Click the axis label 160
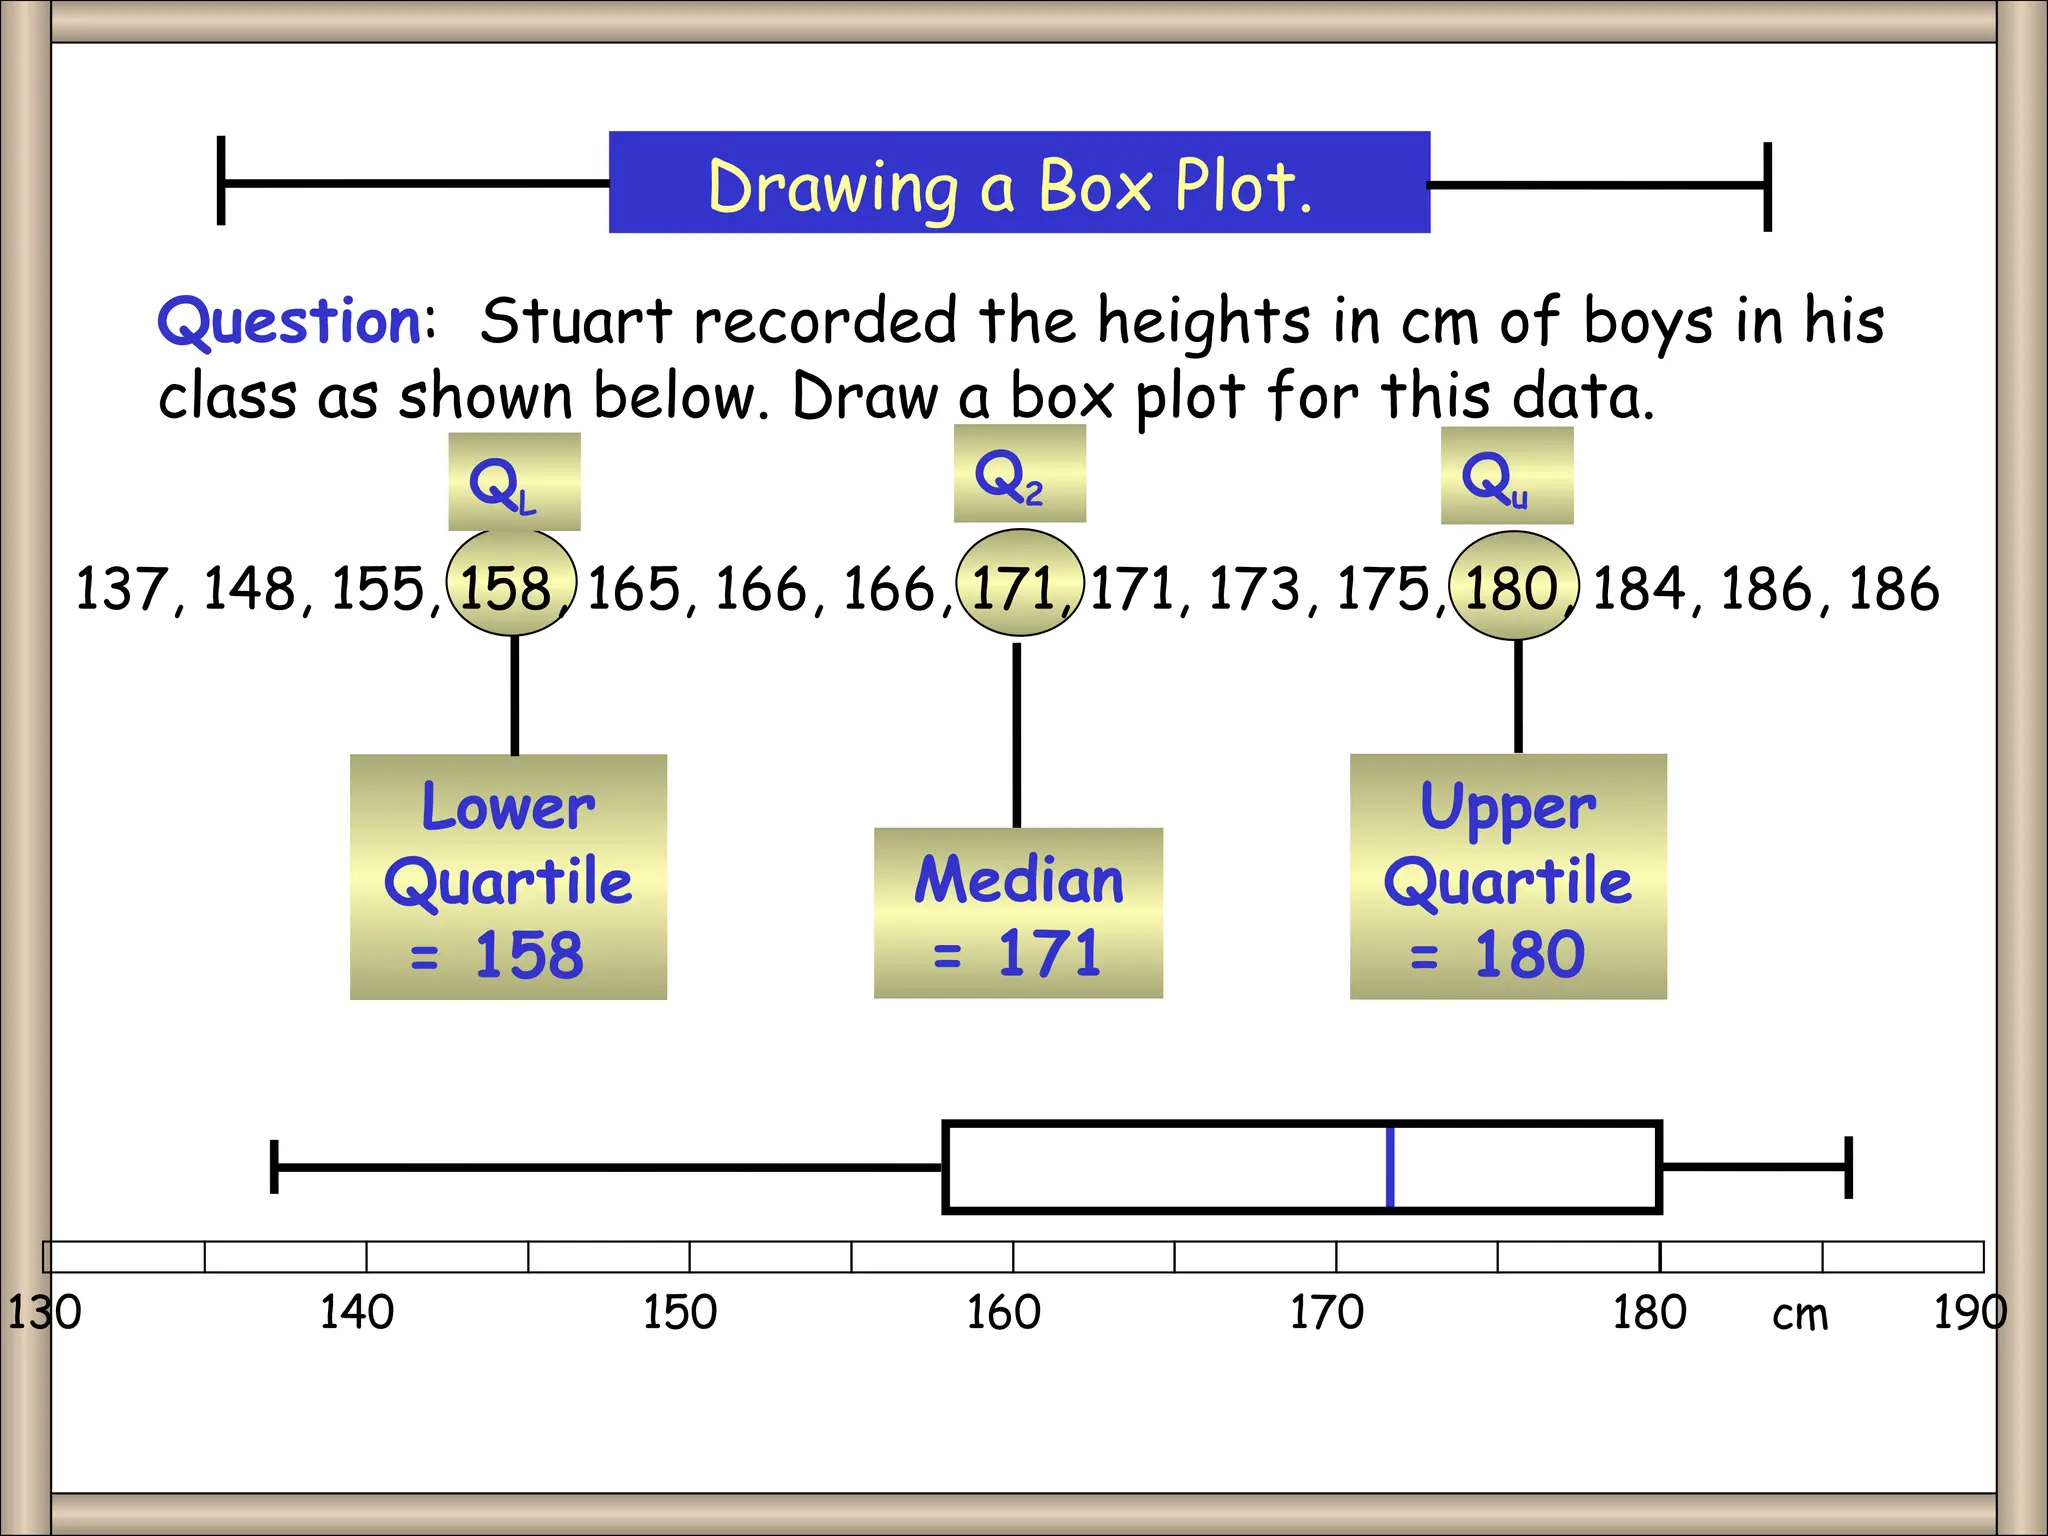The height and width of the screenshot is (1536, 2048). [1004, 1312]
